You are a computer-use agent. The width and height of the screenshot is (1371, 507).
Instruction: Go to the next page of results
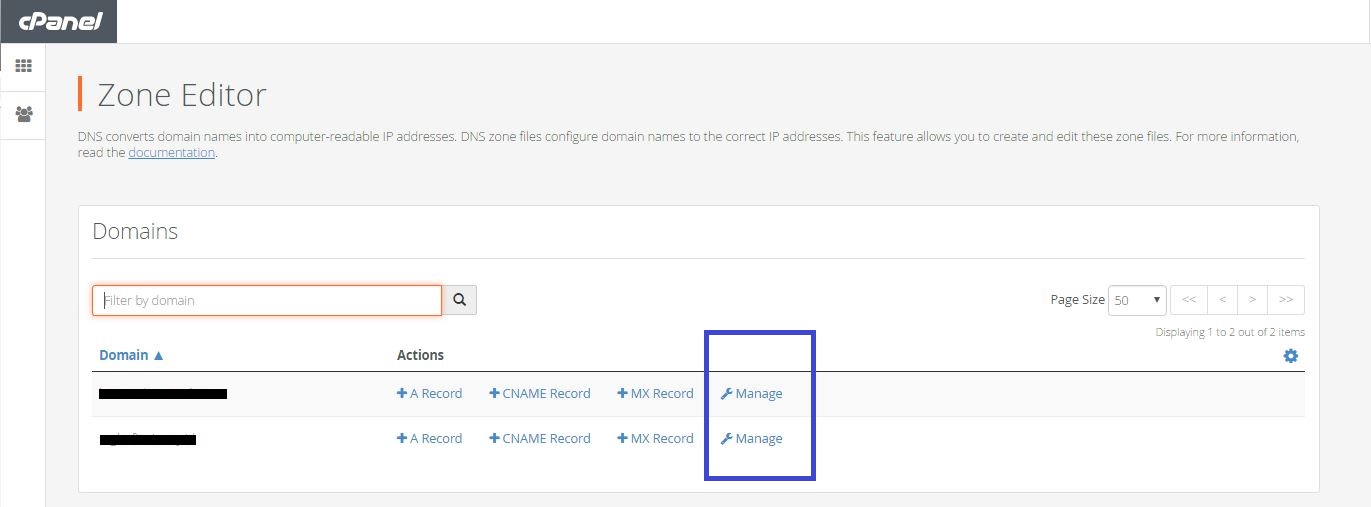(x=1252, y=300)
